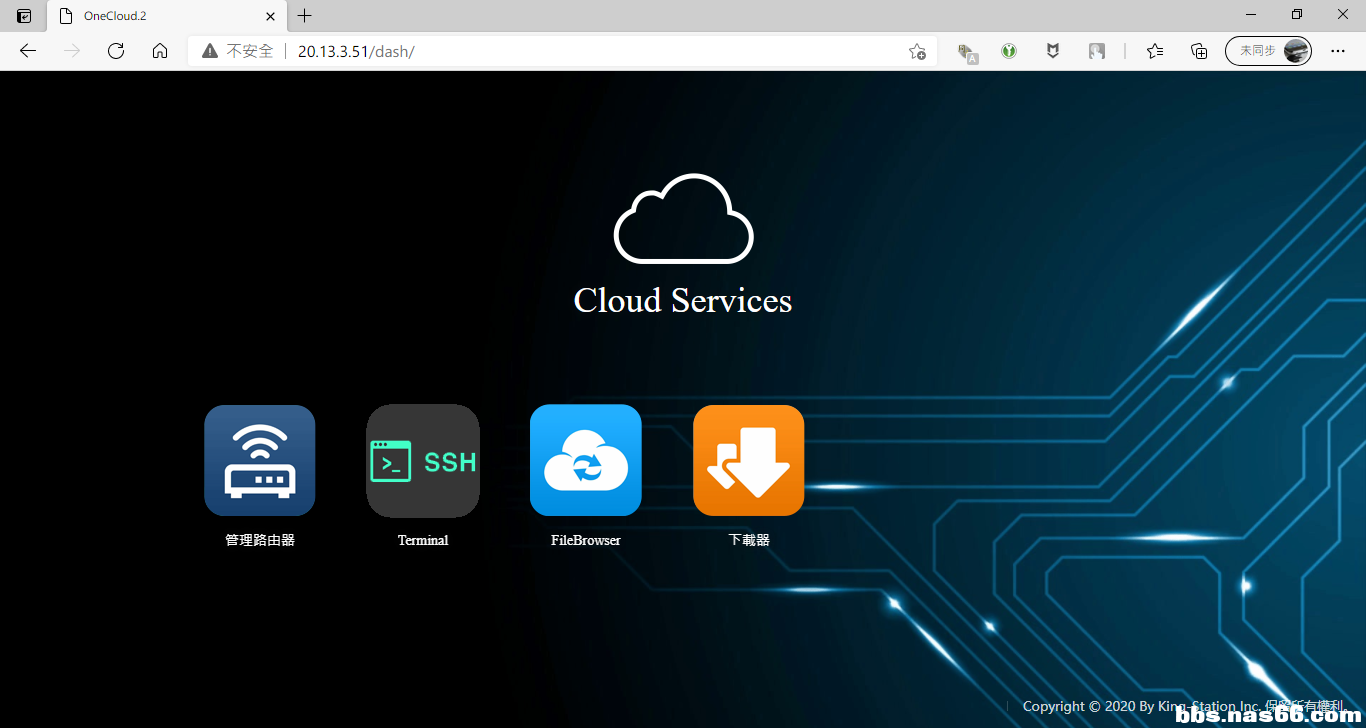Launch the SSH Terminal app icon
The width and height of the screenshot is (1366, 728).
(423, 461)
